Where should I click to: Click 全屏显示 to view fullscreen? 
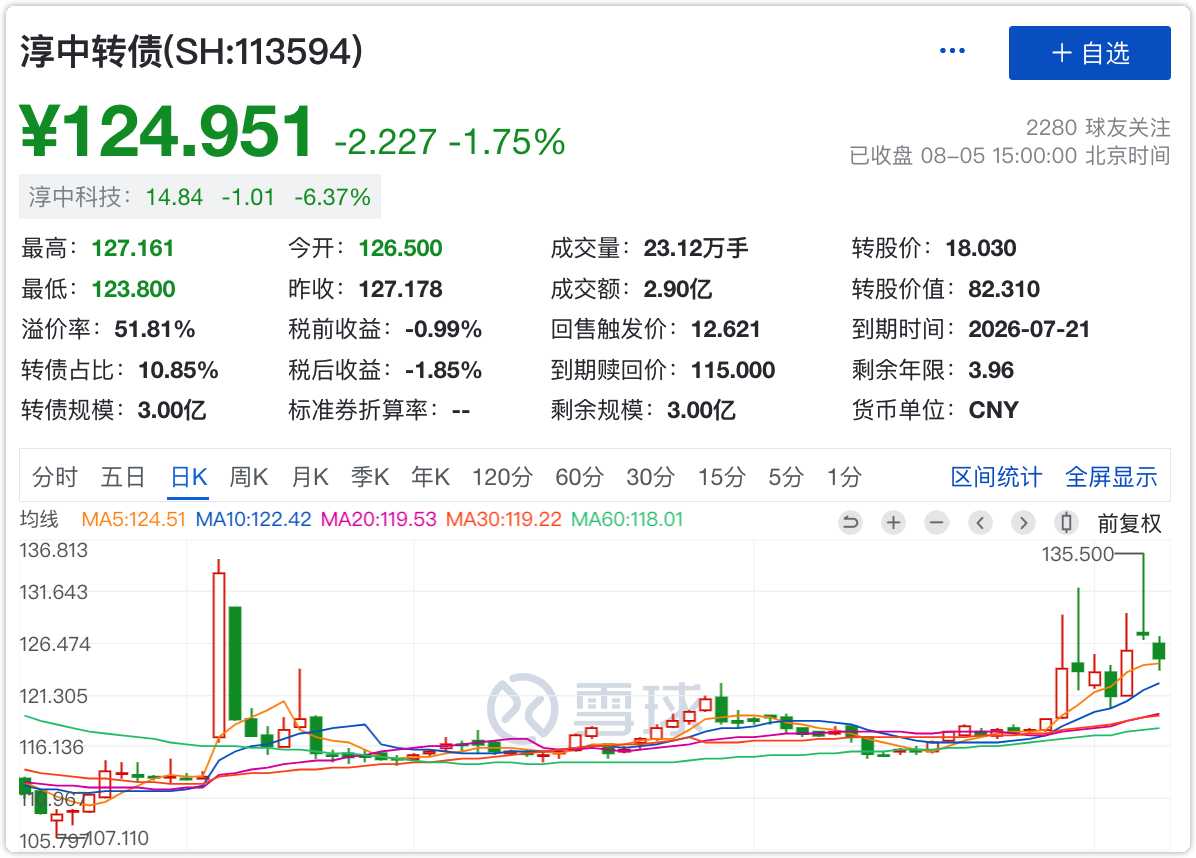click(1111, 477)
